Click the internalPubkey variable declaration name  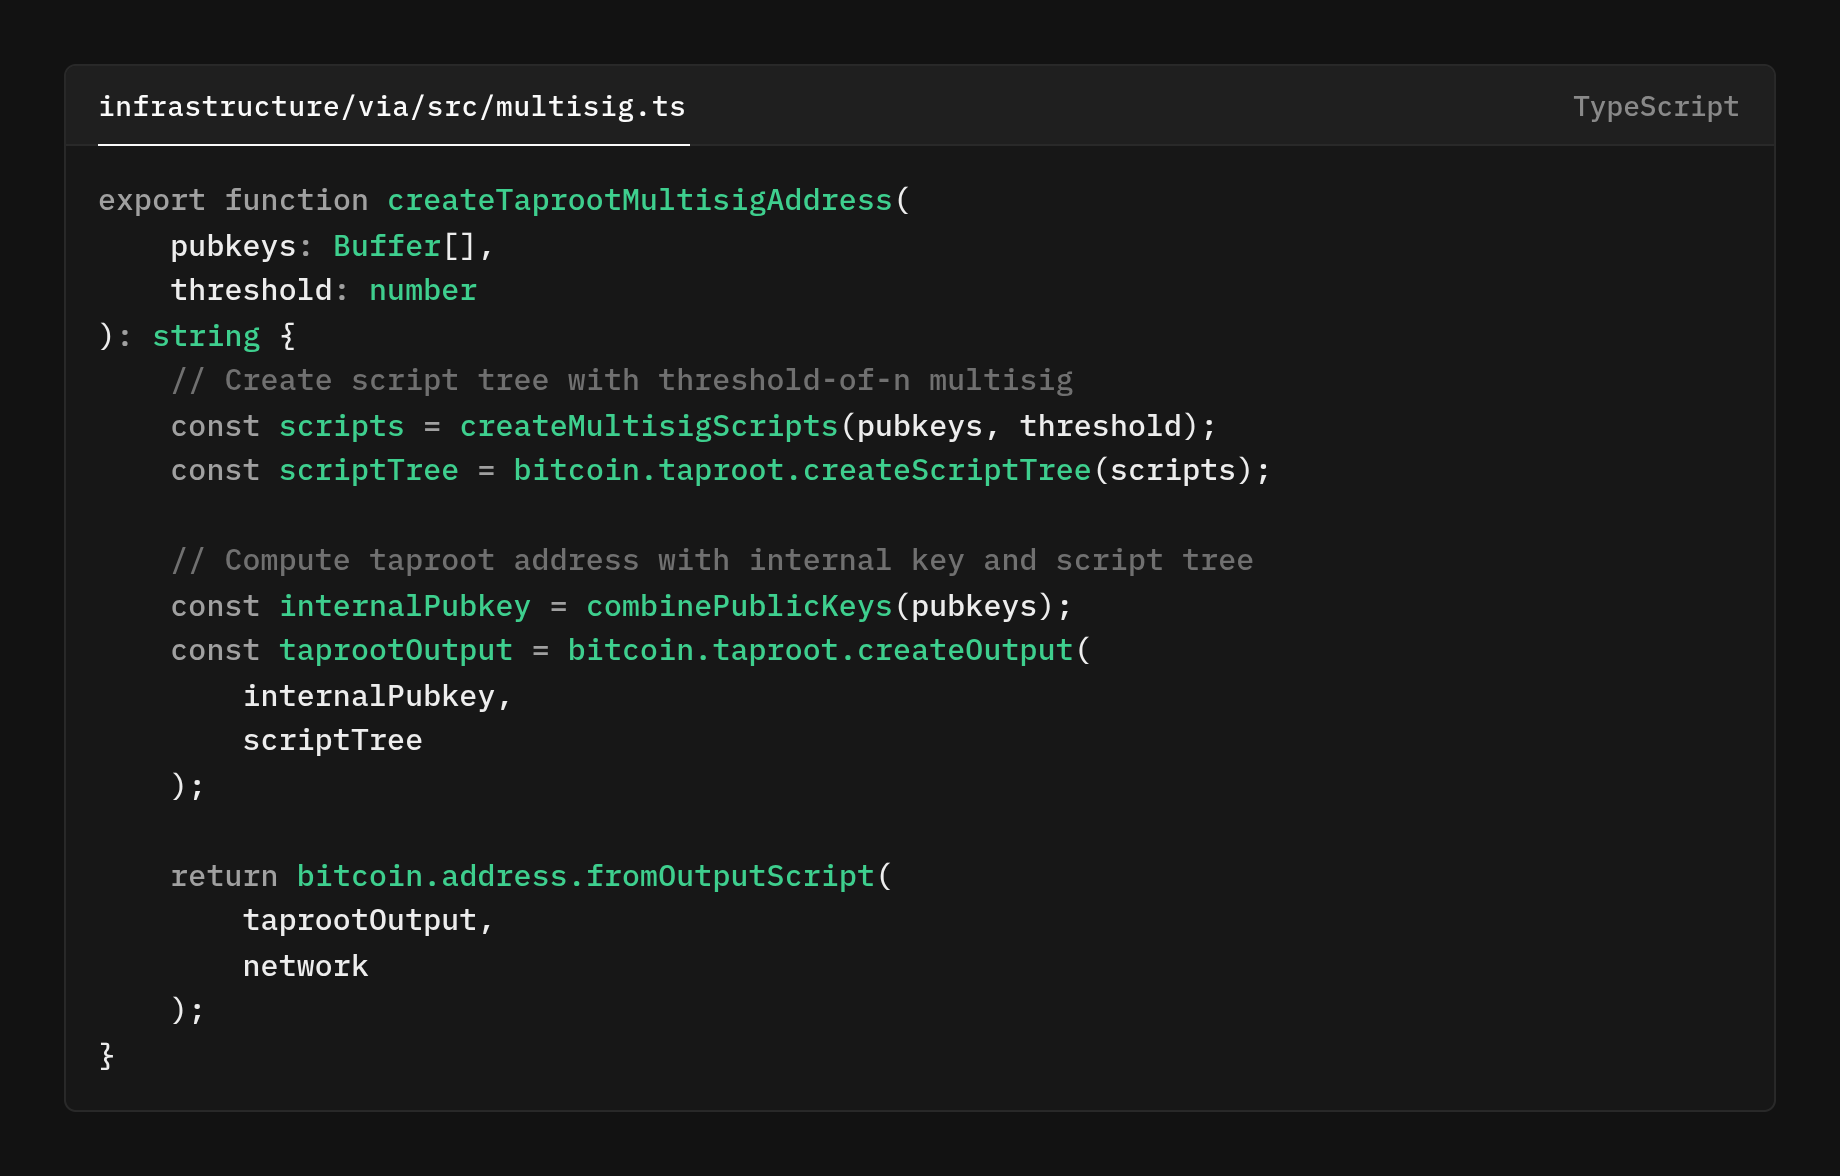tap(404, 606)
